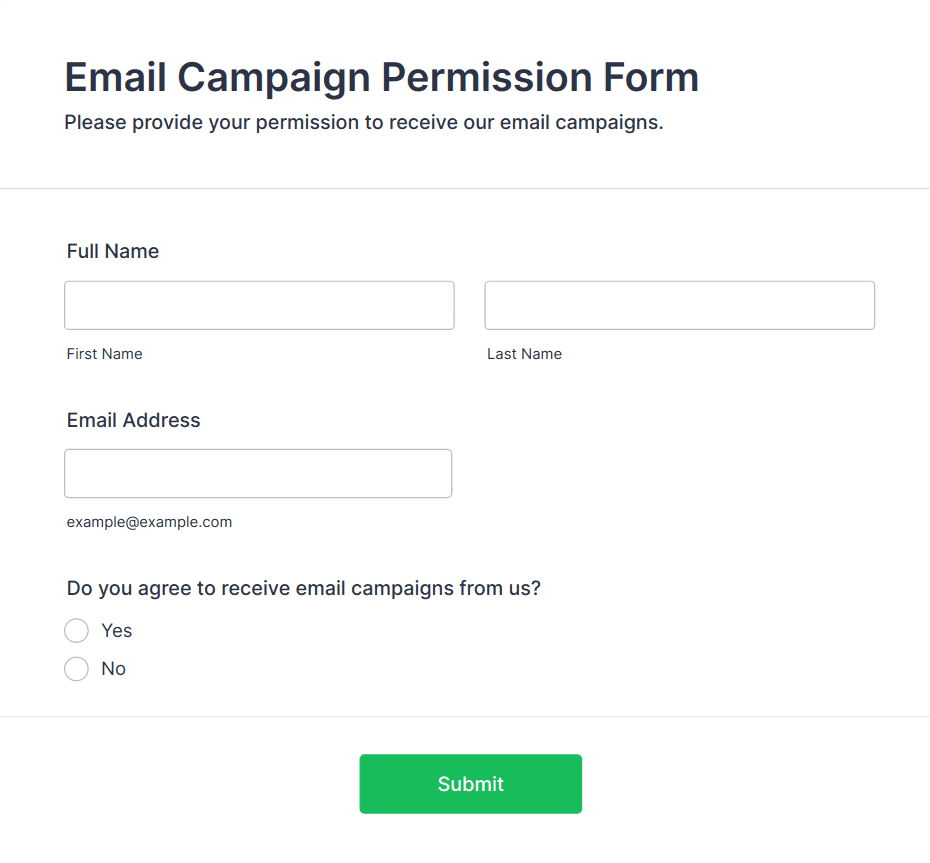Click the 'Yes' option label text
The height and width of the screenshot is (863, 930).
click(x=117, y=631)
